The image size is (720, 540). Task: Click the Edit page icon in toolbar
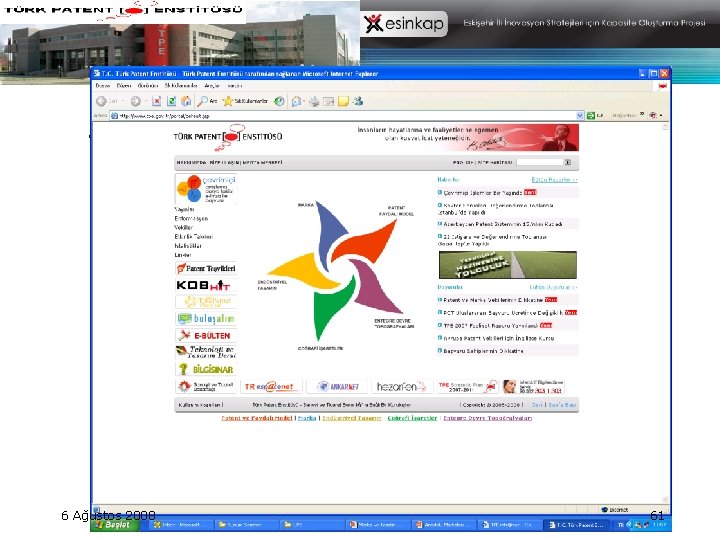(x=329, y=101)
